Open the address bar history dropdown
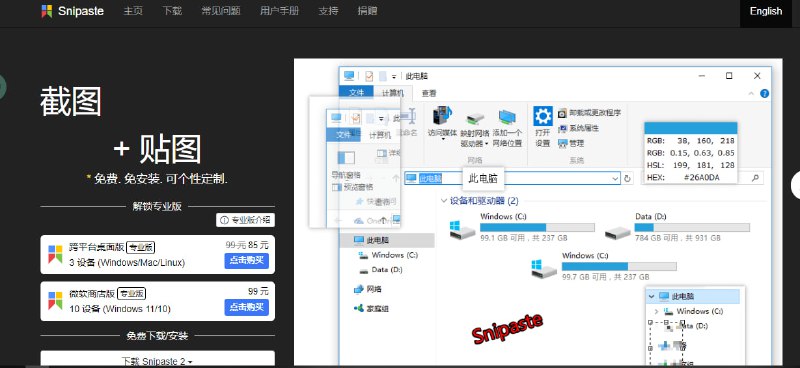The image size is (800, 368). 615,178
